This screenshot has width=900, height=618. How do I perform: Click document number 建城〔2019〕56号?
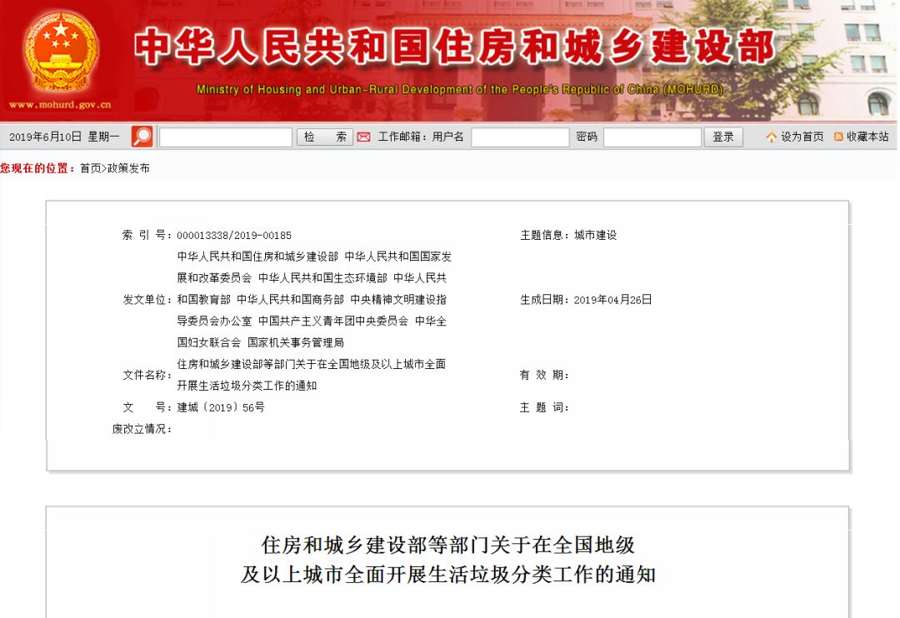click(x=221, y=407)
